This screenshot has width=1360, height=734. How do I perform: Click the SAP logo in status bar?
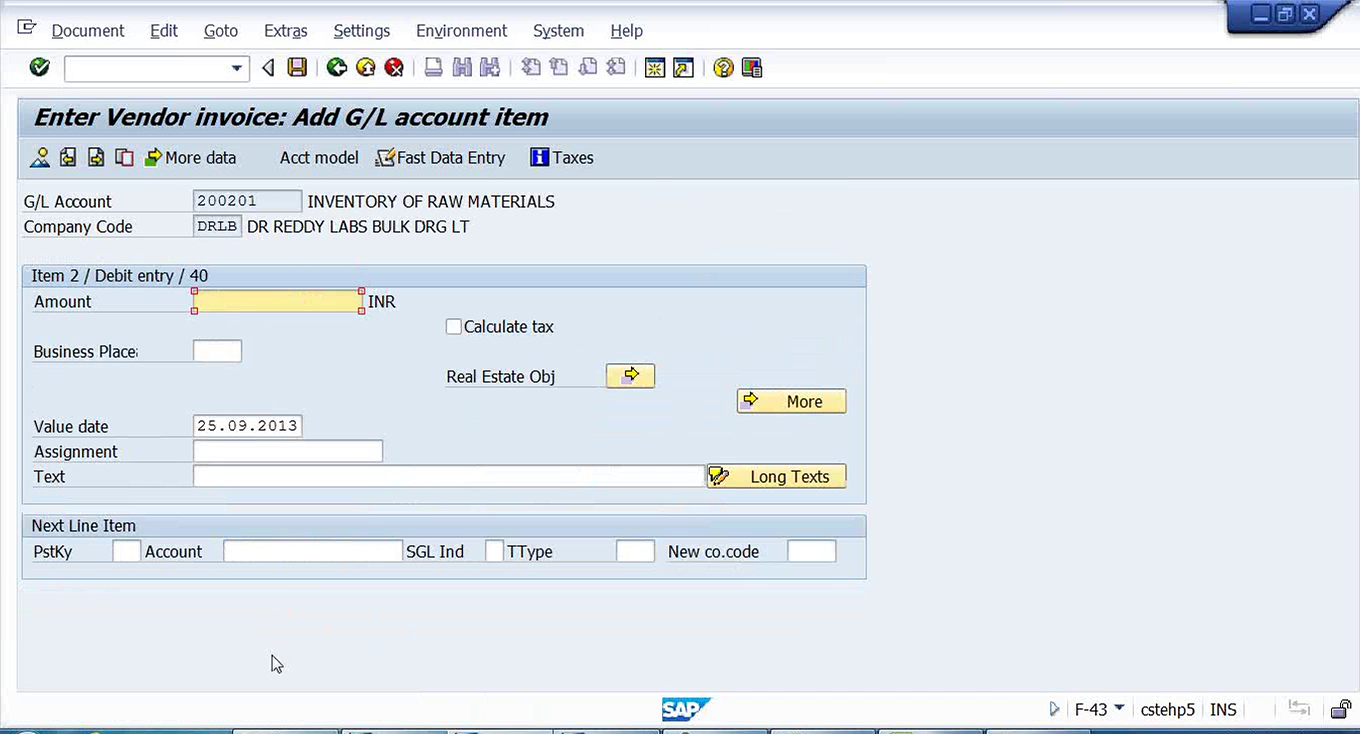click(686, 709)
